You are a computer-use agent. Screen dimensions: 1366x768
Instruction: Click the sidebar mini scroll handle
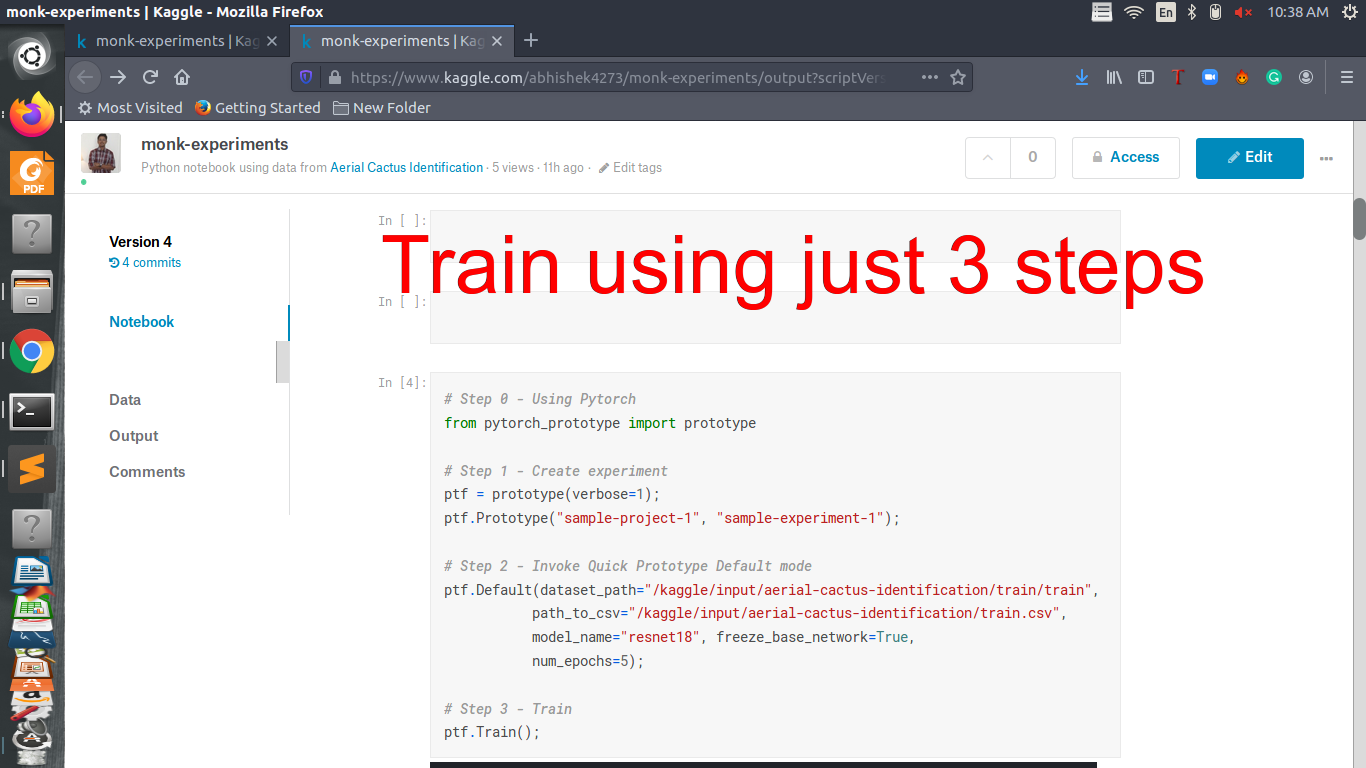point(283,362)
